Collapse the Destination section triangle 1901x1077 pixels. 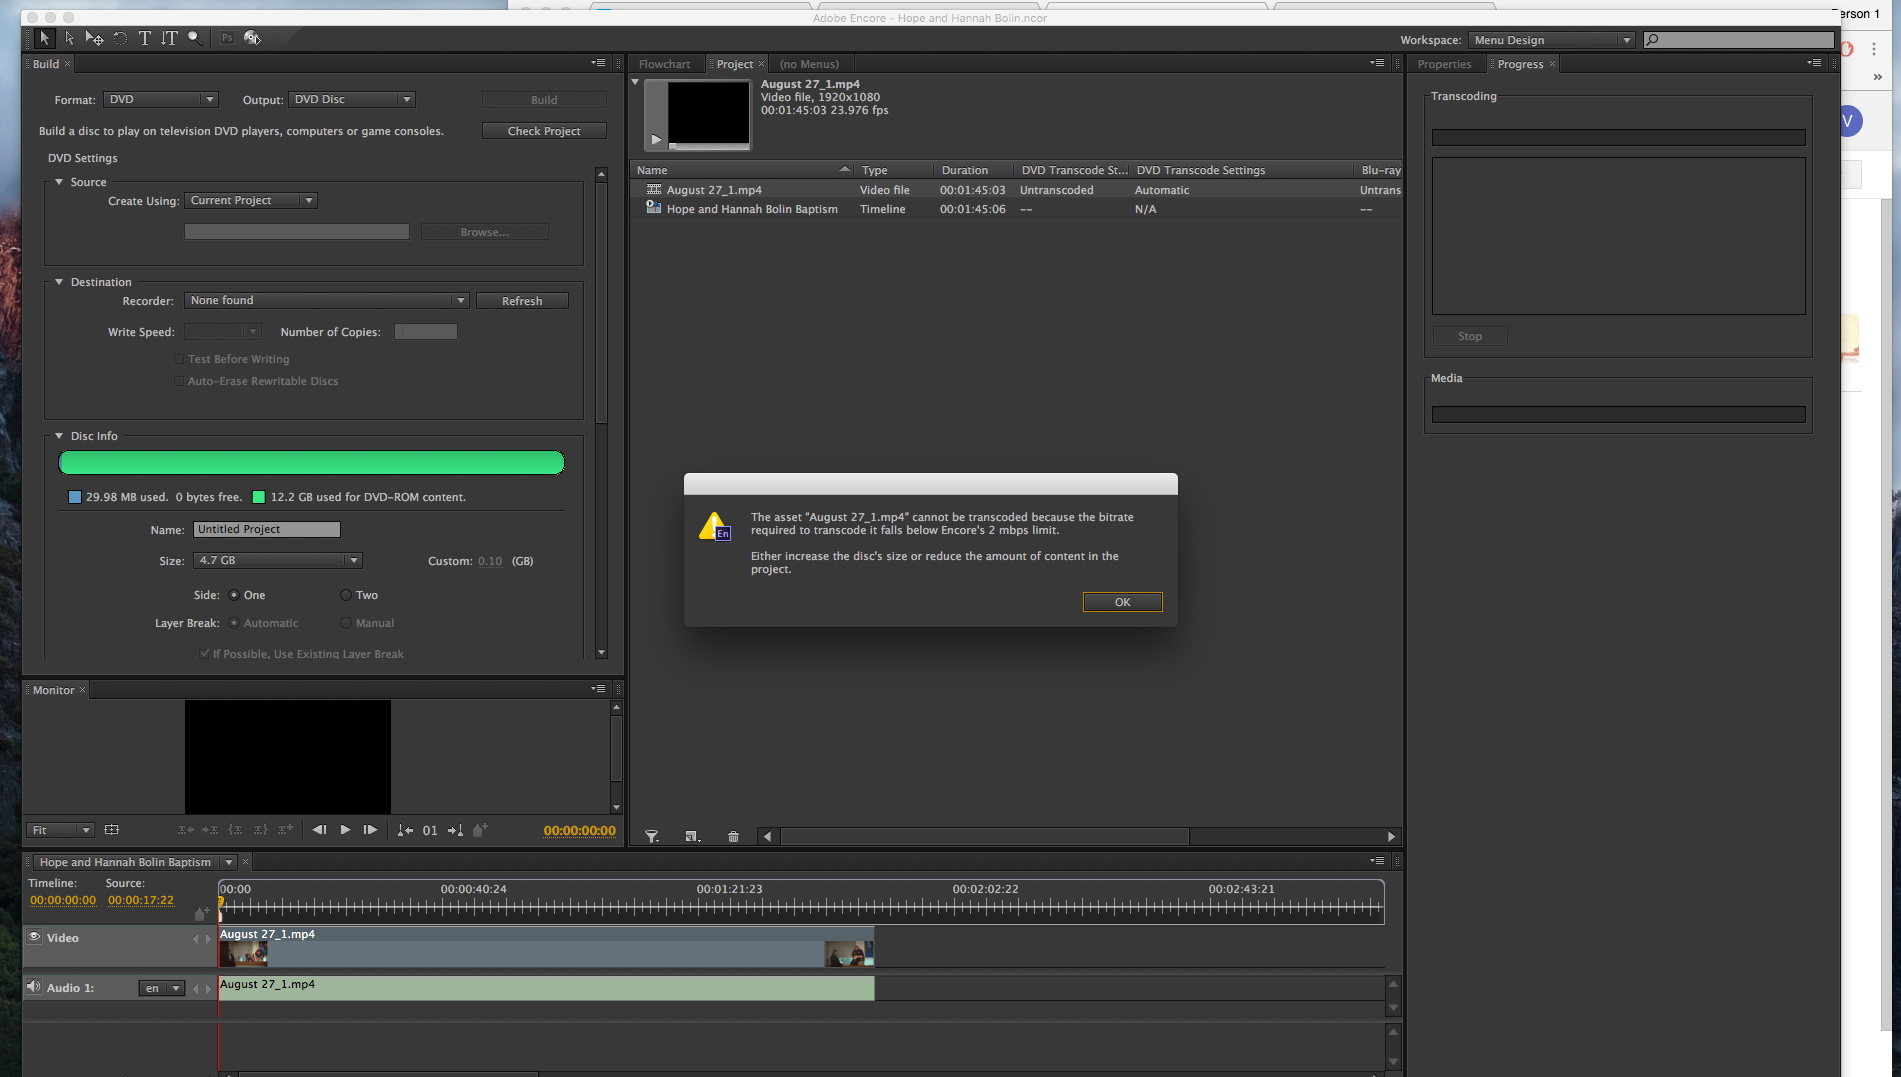pyautogui.click(x=59, y=282)
